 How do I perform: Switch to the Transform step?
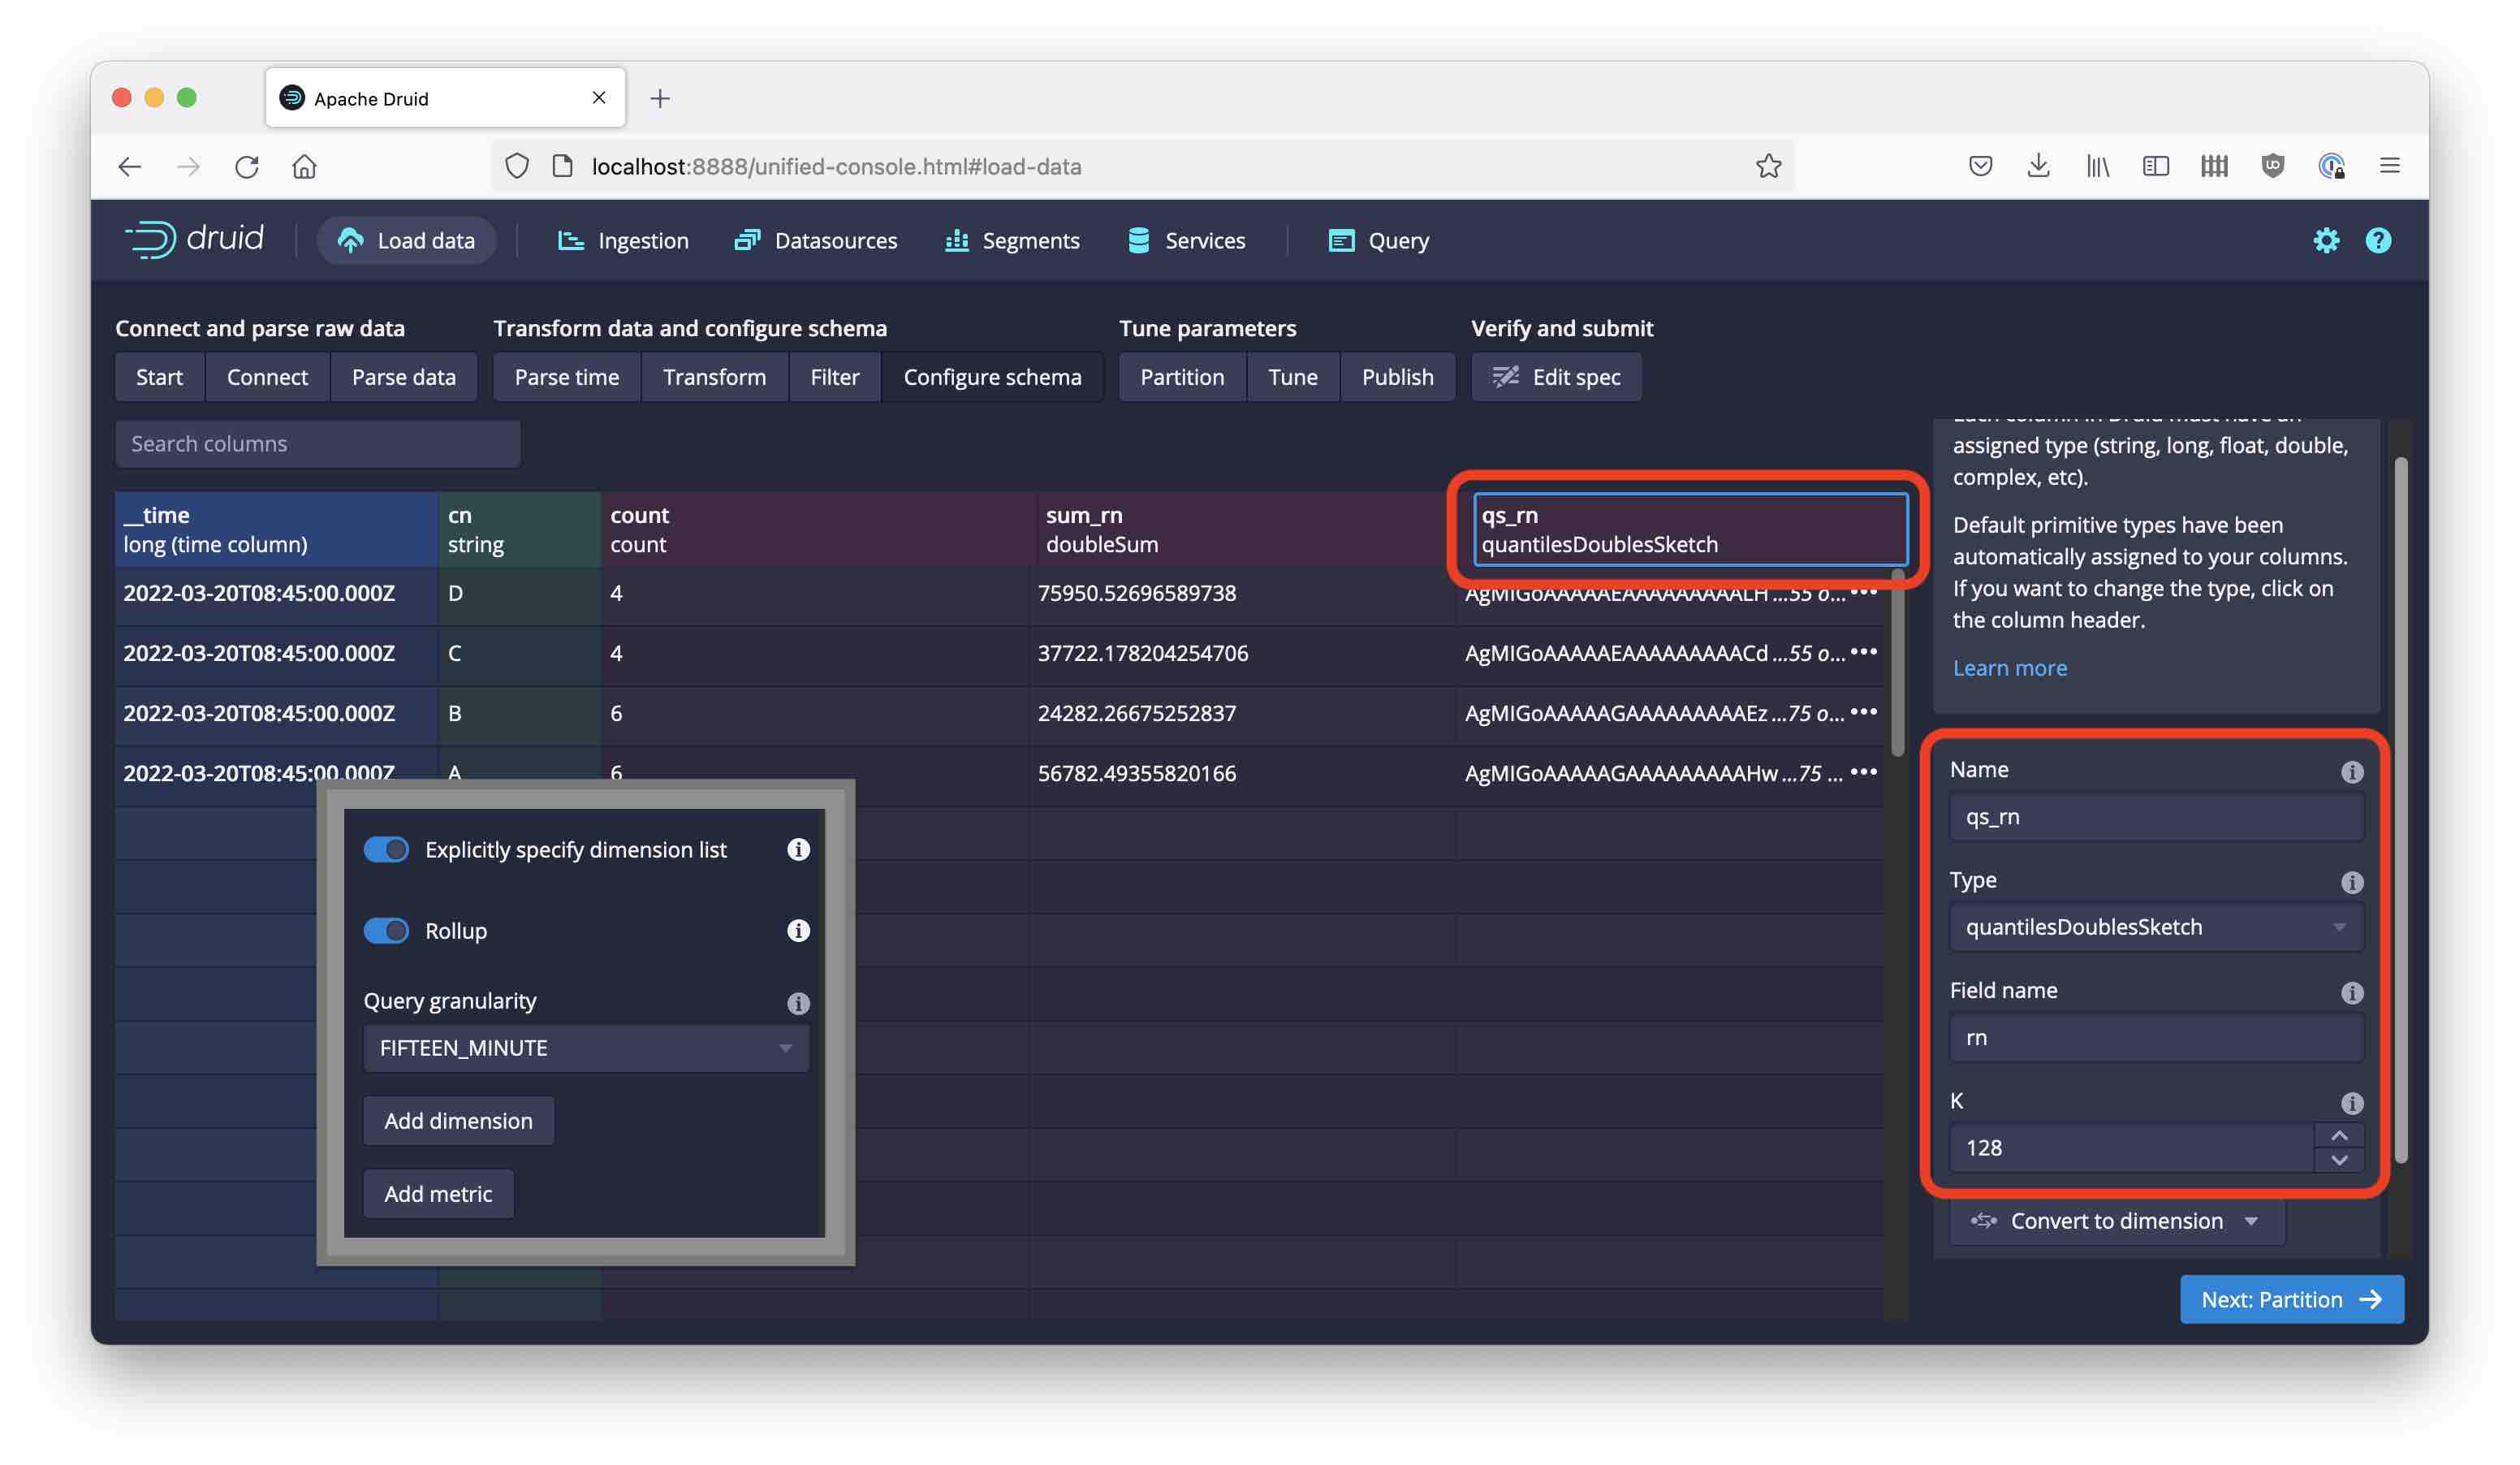(714, 377)
